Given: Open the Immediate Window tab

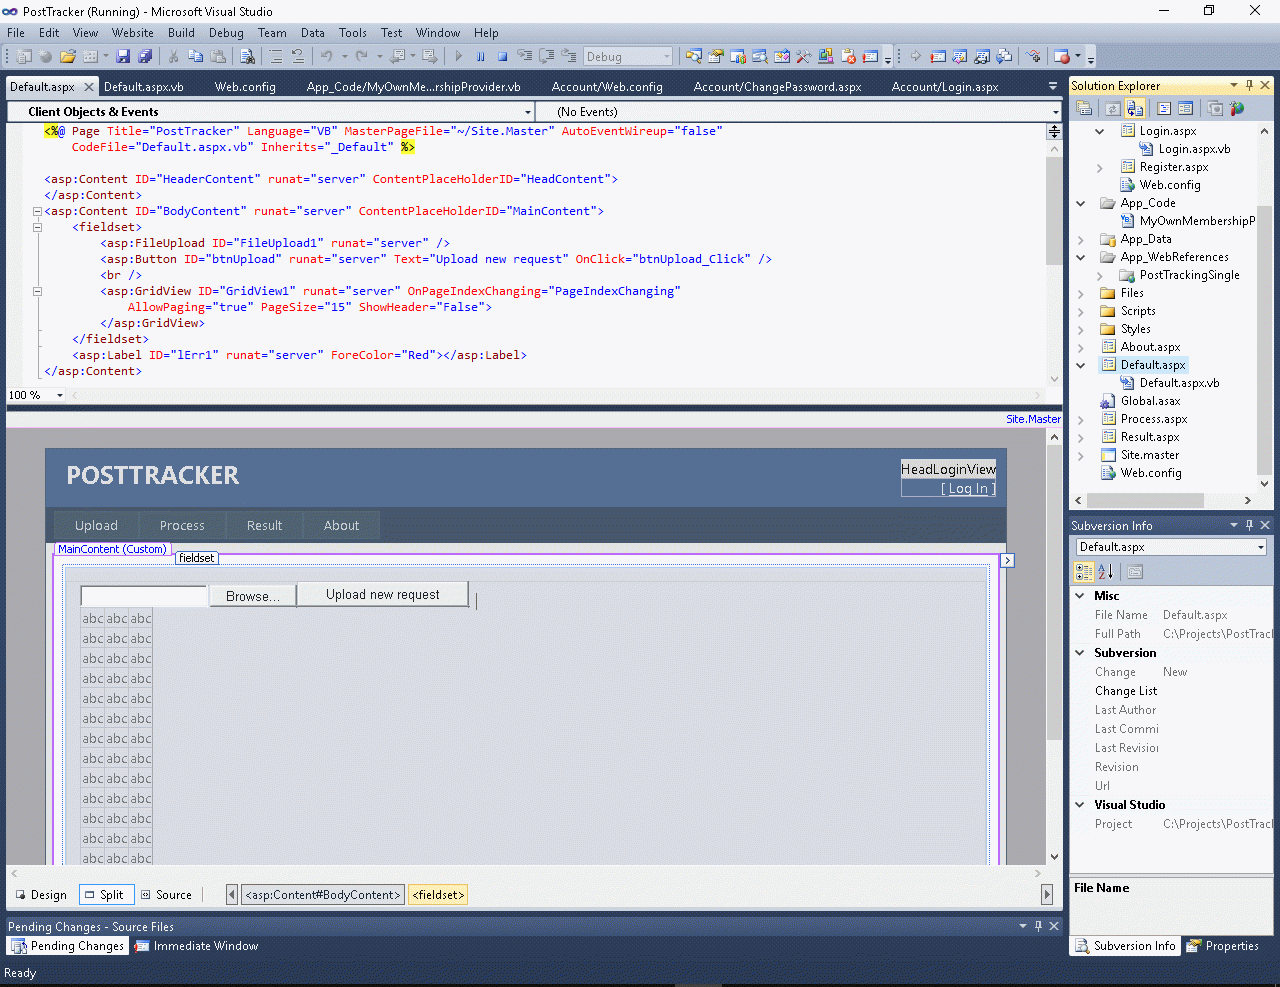Looking at the screenshot, I should [x=197, y=946].
